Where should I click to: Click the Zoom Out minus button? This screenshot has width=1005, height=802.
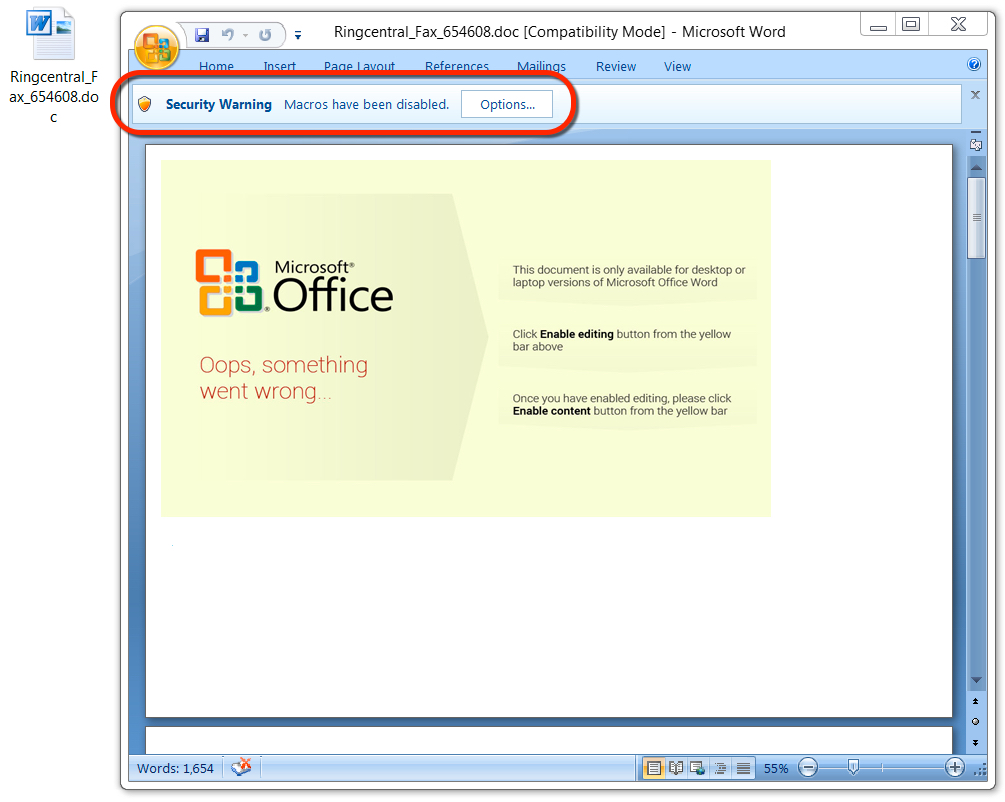pyautogui.click(x=808, y=767)
